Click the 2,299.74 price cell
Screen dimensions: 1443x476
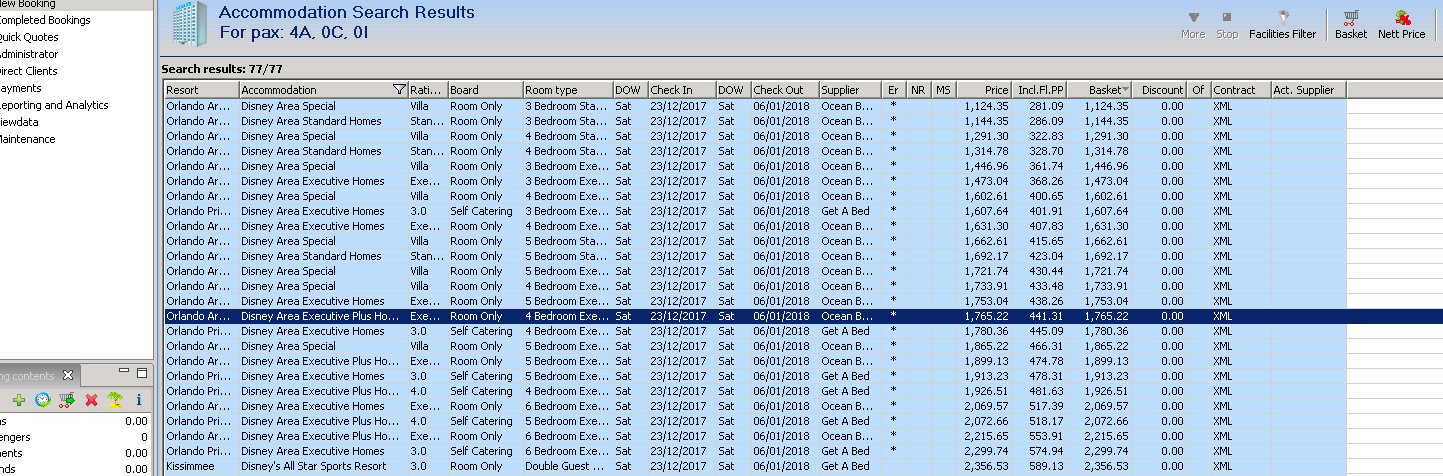coord(984,451)
